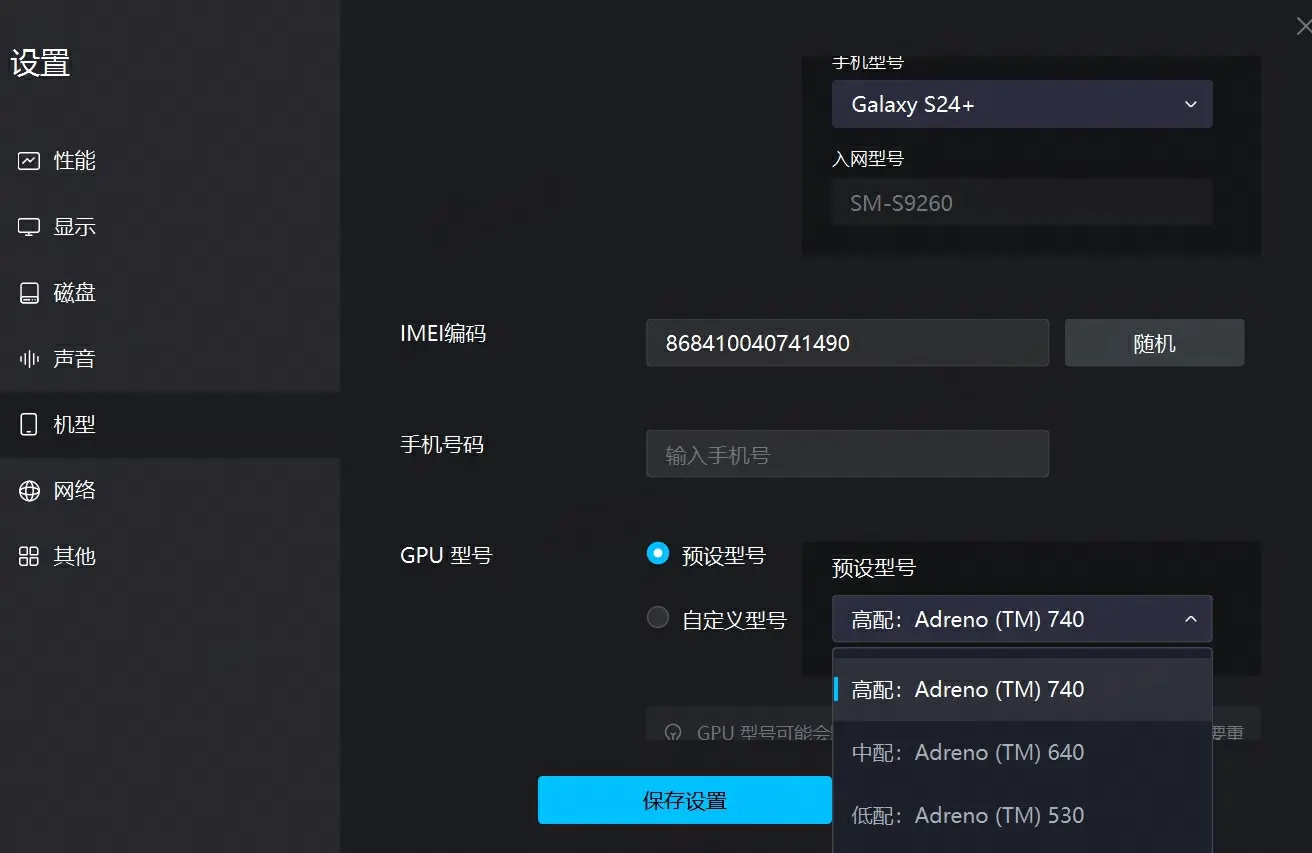The image size is (1312, 853).
Task: Click the Display (显示) monitor icon
Action: 29,226
